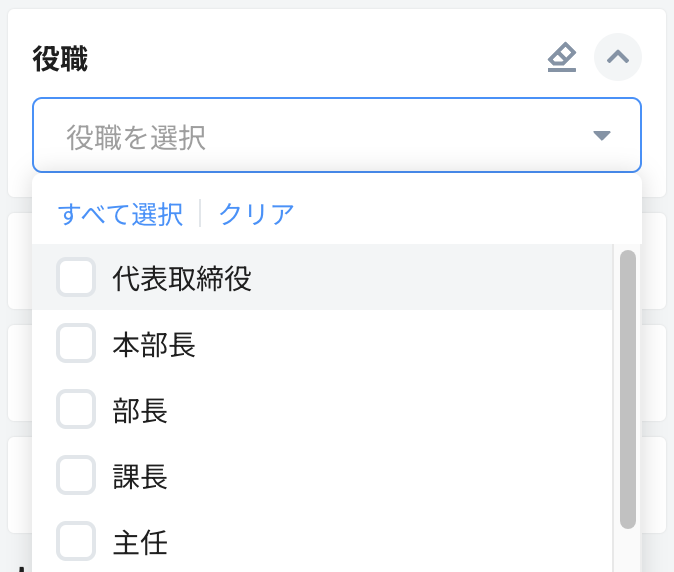This screenshot has width=674, height=572.
Task: Click the すべて選択 link
Action: (x=120, y=214)
